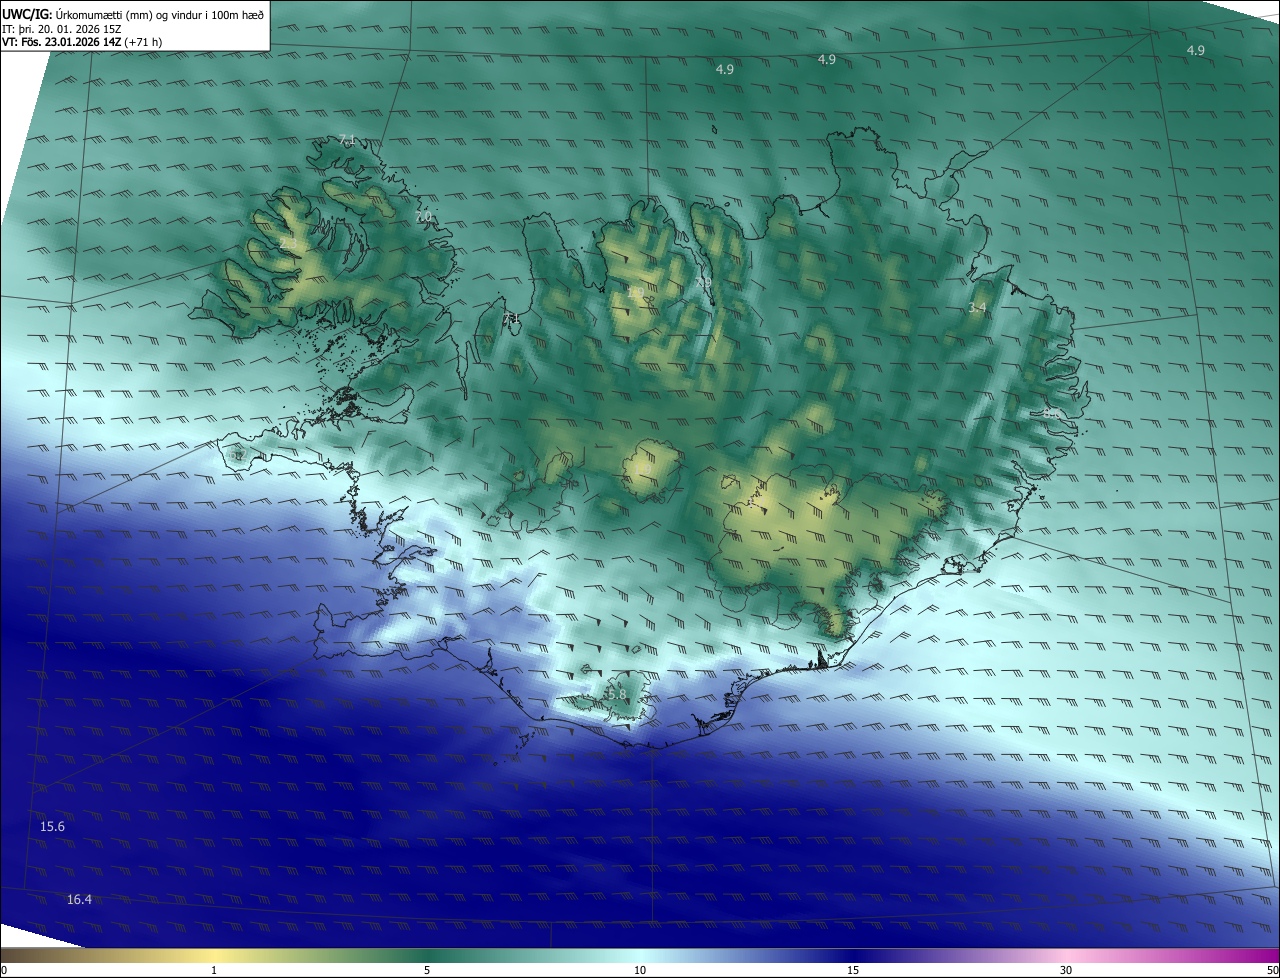The width and height of the screenshot is (1280, 978).
Task: Select the 15 tick on the color scale
Action: tap(853, 970)
